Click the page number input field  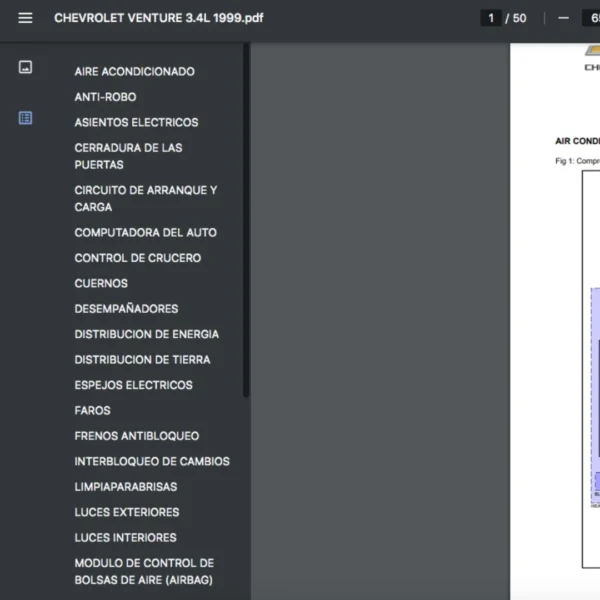490,18
